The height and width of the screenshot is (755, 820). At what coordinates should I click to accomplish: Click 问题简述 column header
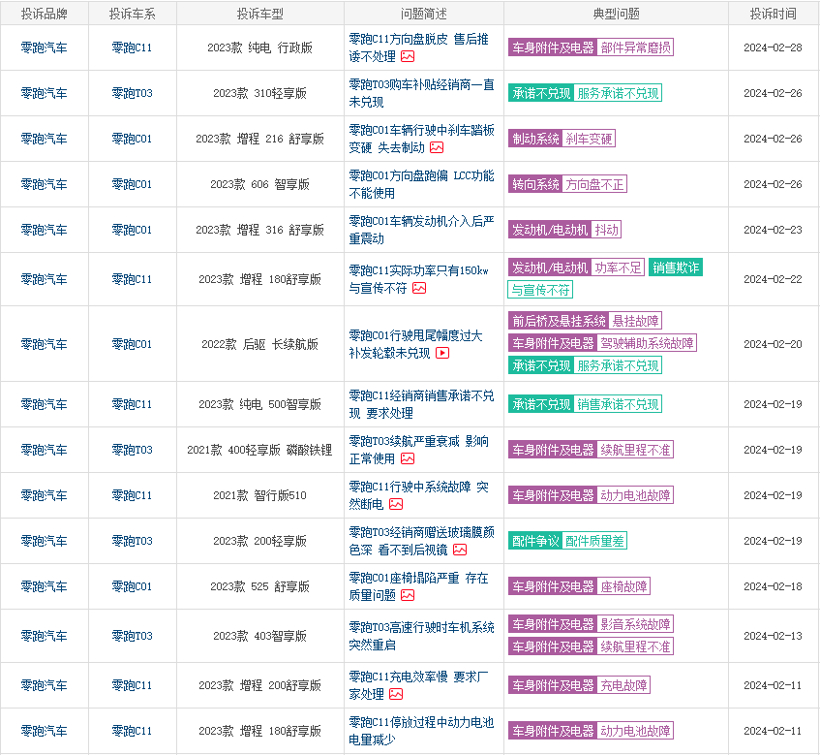click(424, 14)
